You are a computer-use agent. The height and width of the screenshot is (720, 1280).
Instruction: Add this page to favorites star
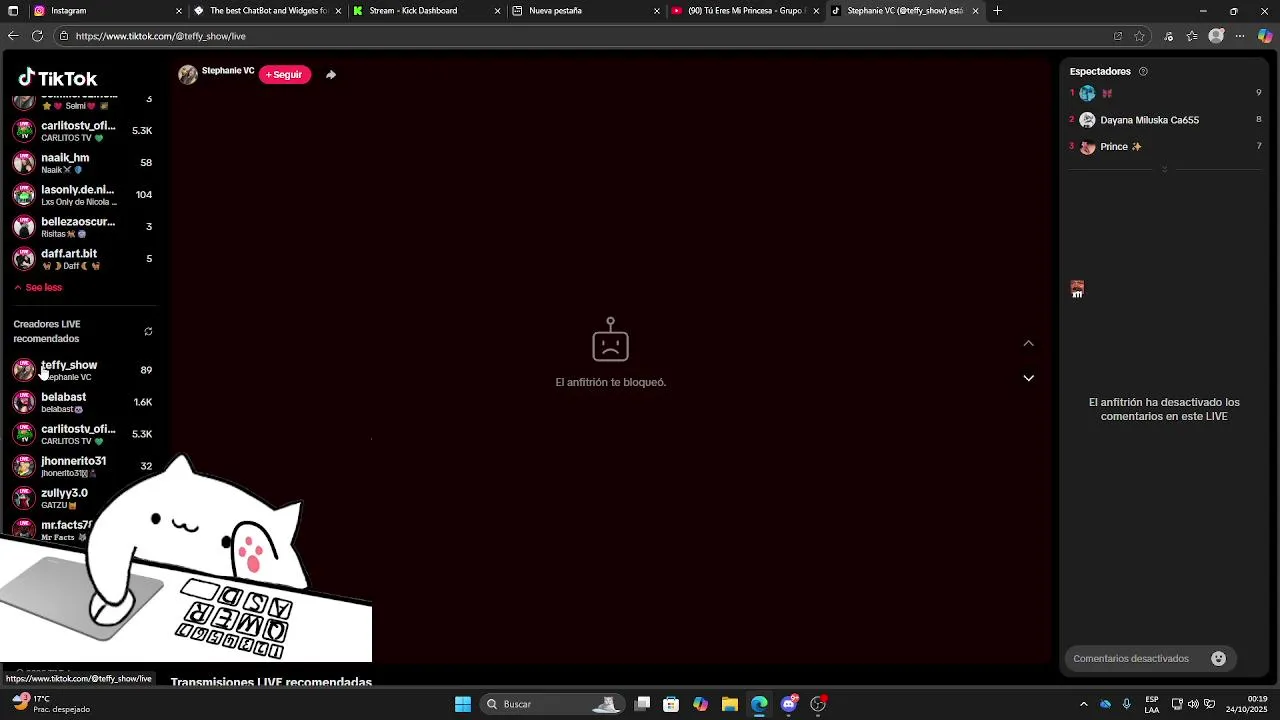click(1139, 36)
